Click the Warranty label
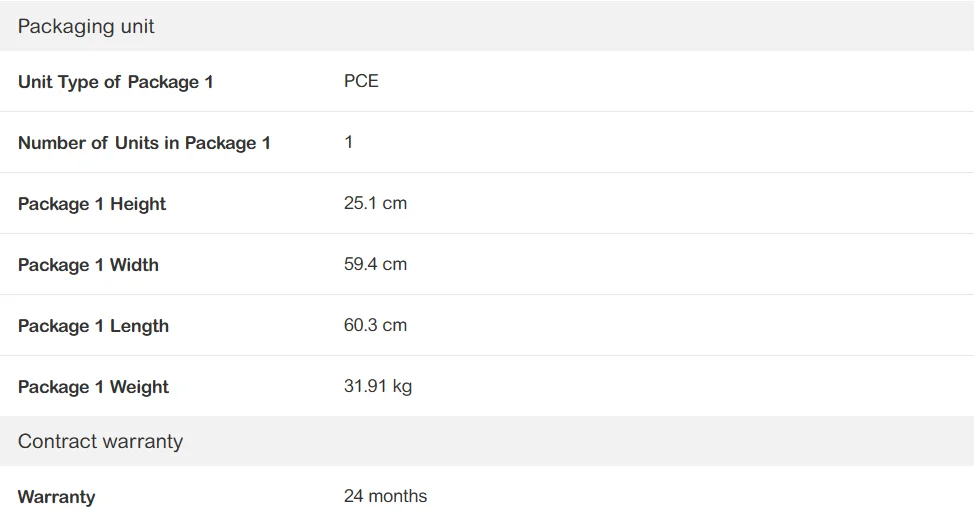974x517 pixels. [x=56, y=497]
